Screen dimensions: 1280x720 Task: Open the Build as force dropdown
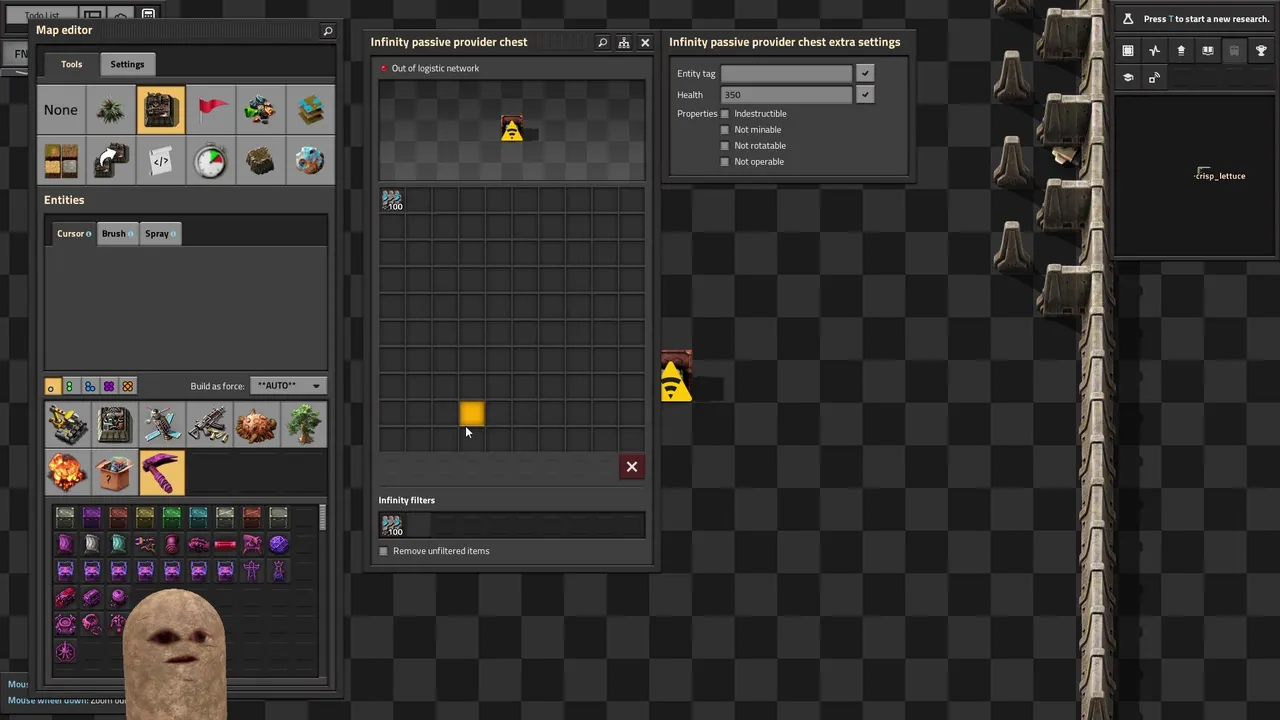point(288,386)
